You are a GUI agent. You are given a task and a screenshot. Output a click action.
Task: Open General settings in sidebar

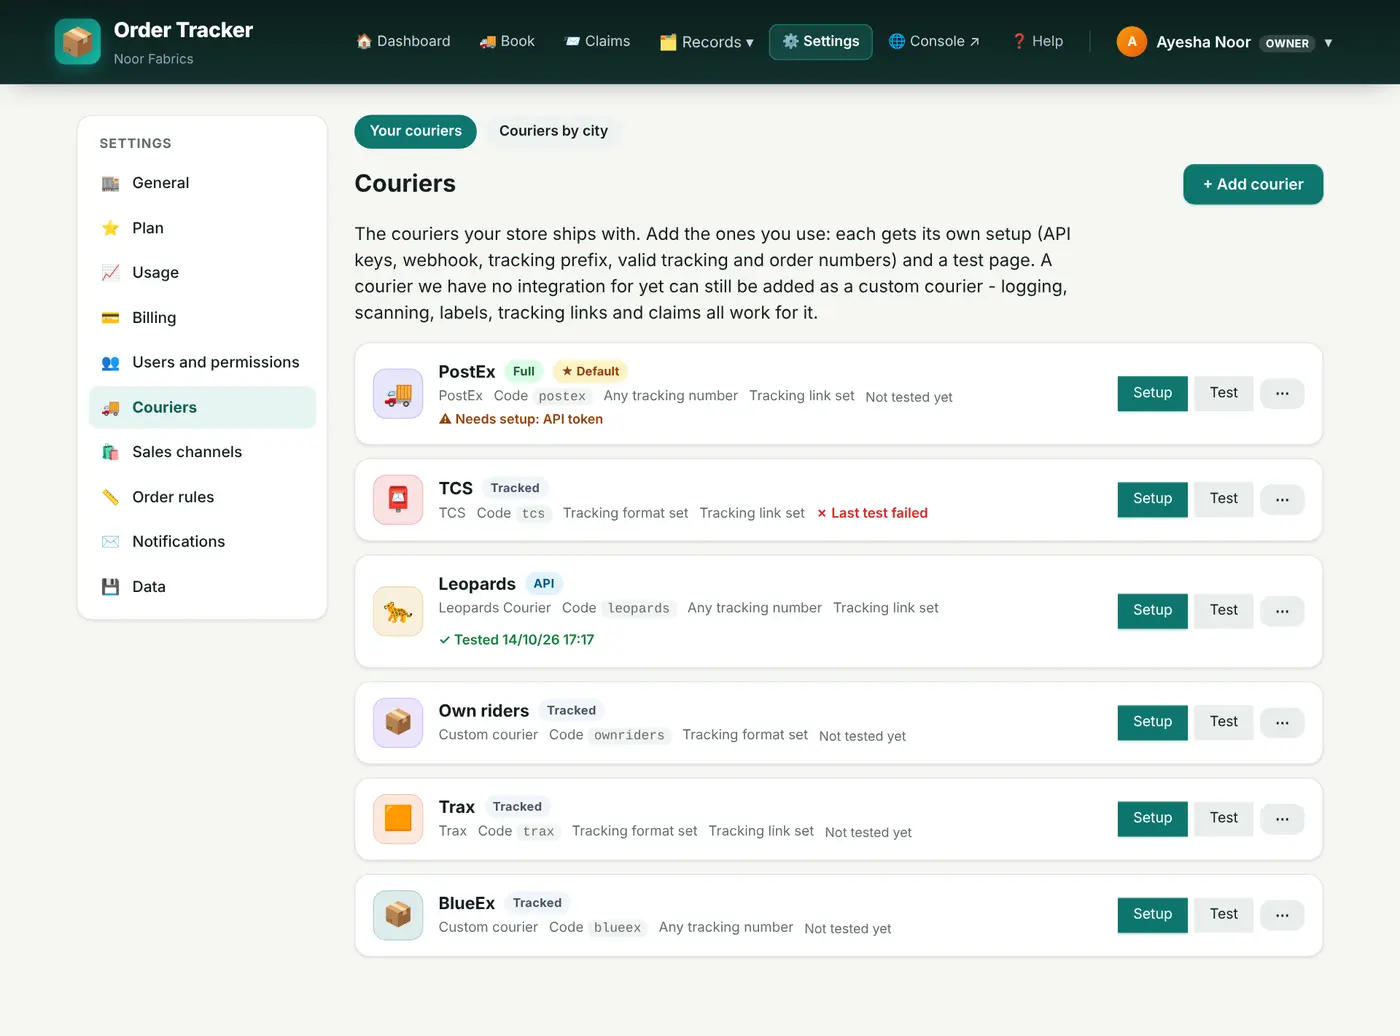[202, 183]
